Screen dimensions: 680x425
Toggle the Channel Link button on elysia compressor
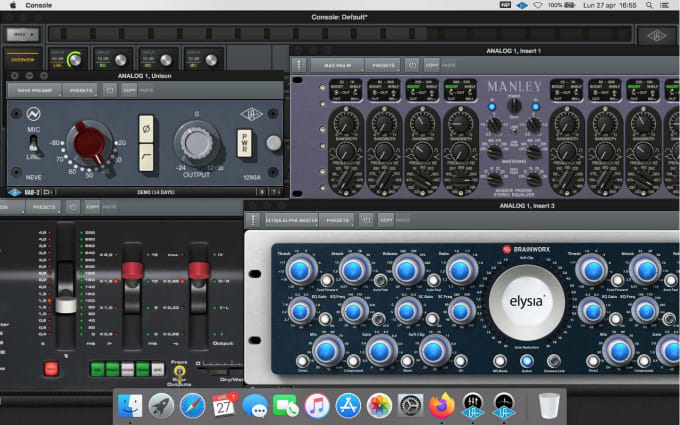(x=553, y=361)
